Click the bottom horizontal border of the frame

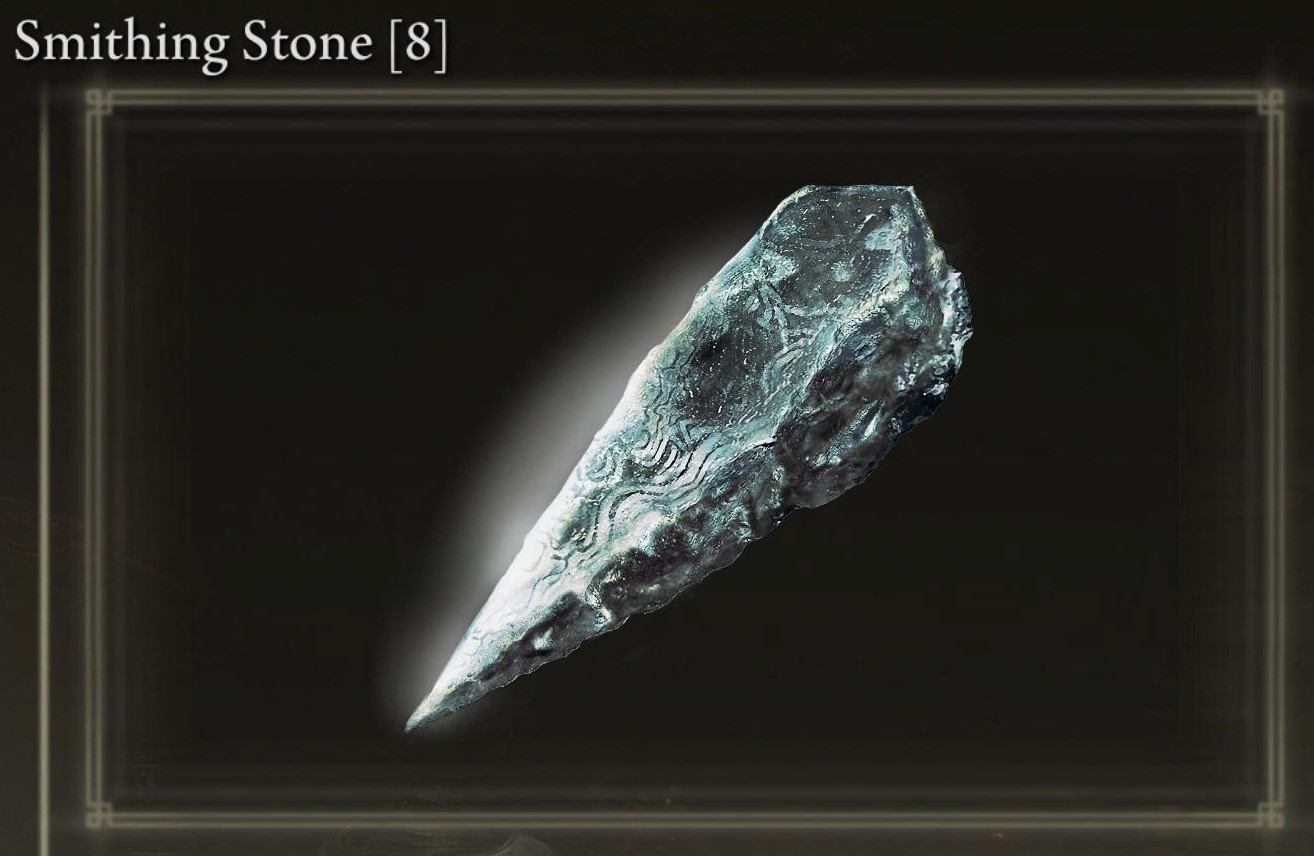click(684, 818)
